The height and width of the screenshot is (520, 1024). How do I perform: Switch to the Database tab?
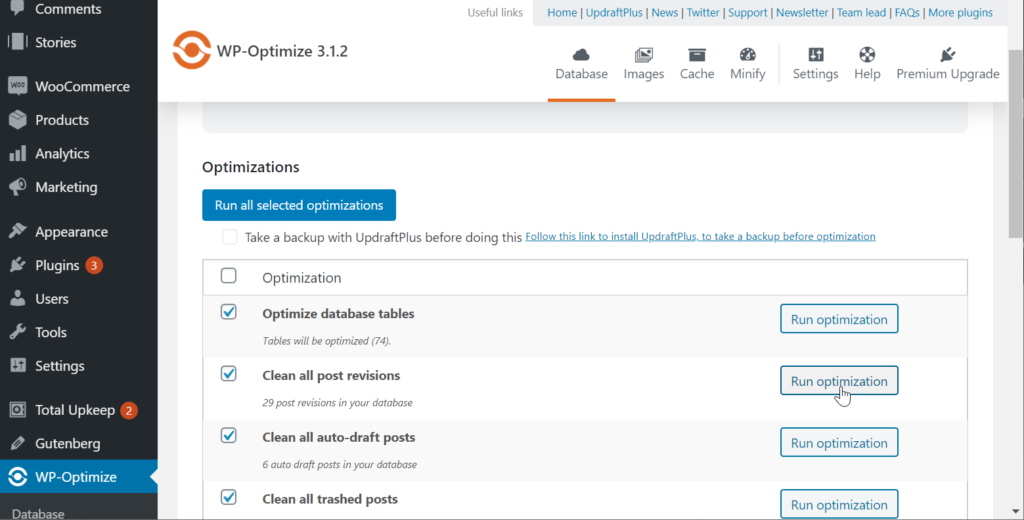pos(581,63)
